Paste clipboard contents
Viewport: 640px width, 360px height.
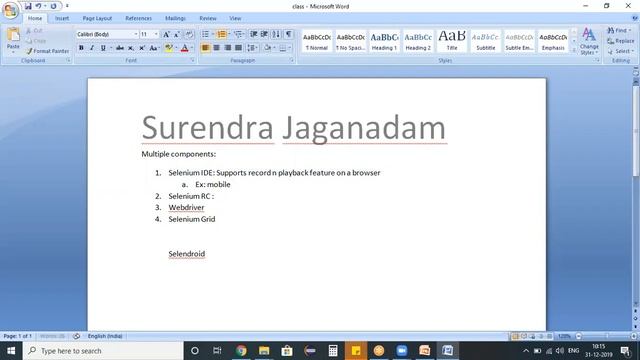click(x=13, y=41)
